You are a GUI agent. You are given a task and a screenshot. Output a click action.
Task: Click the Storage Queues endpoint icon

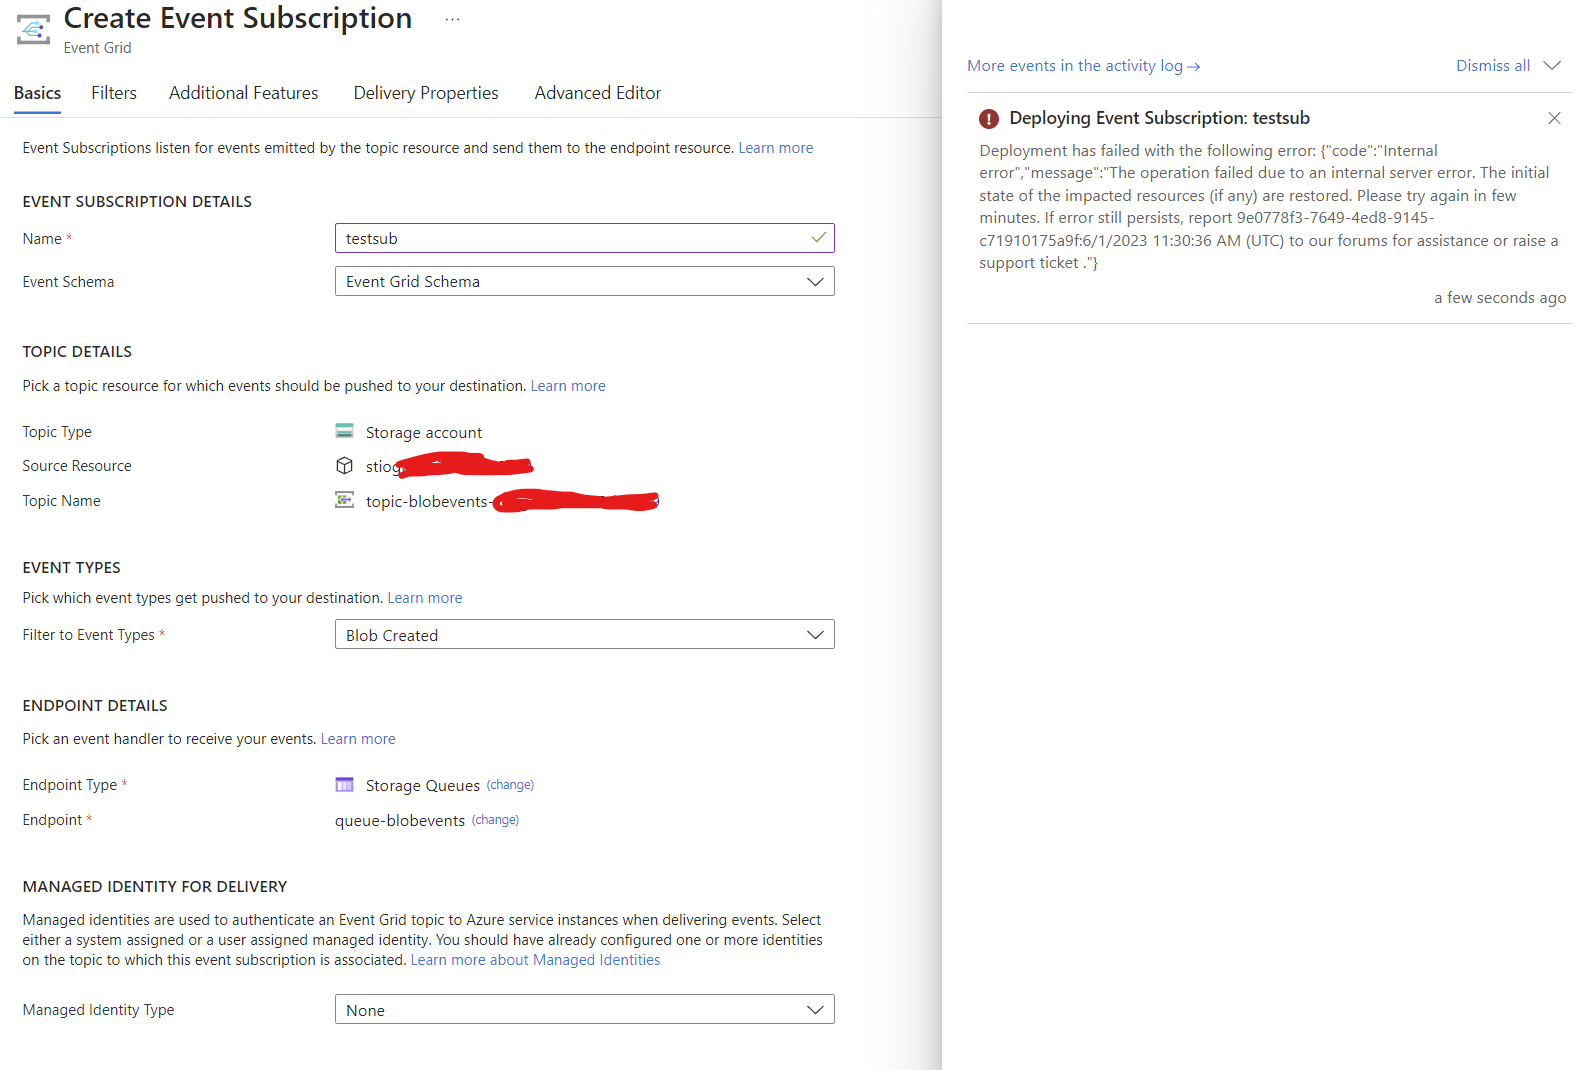pos(344,785)
